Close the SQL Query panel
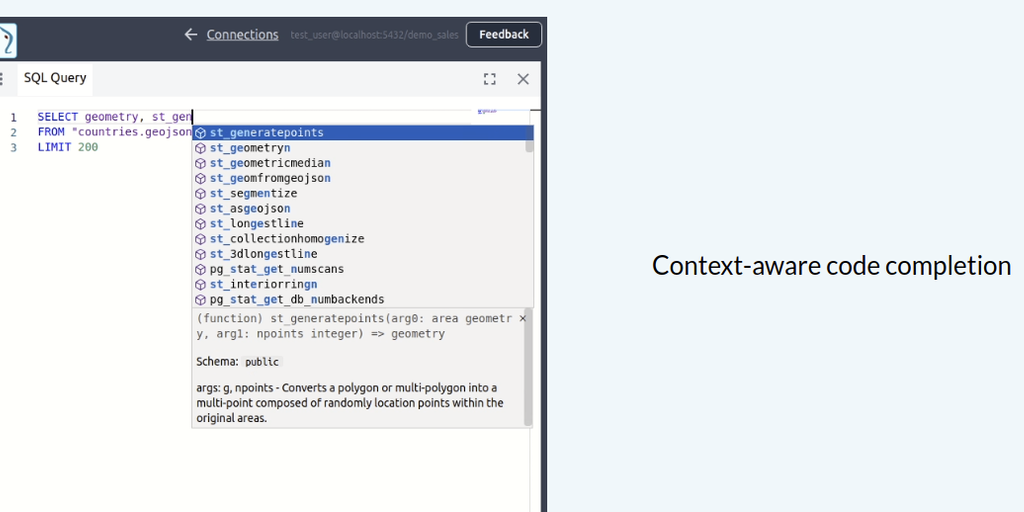Screen dimensions: 1024x512 pyautogui.click(x=523, y=79)
